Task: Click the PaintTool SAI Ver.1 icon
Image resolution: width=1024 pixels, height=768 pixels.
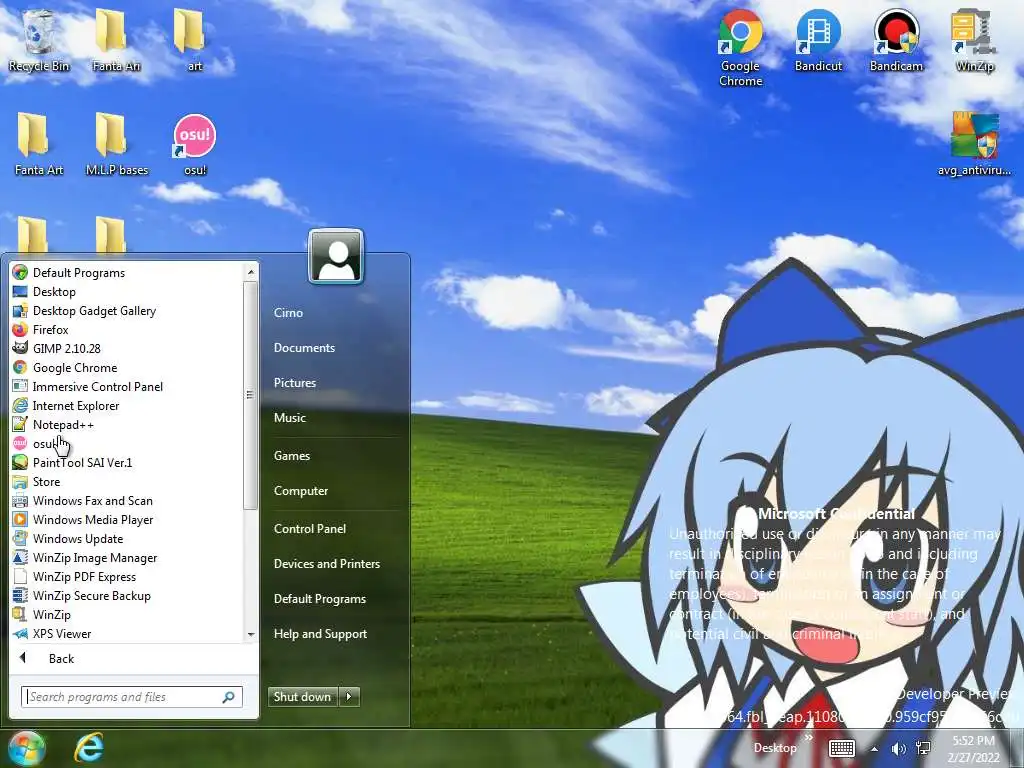Action: 20,462
